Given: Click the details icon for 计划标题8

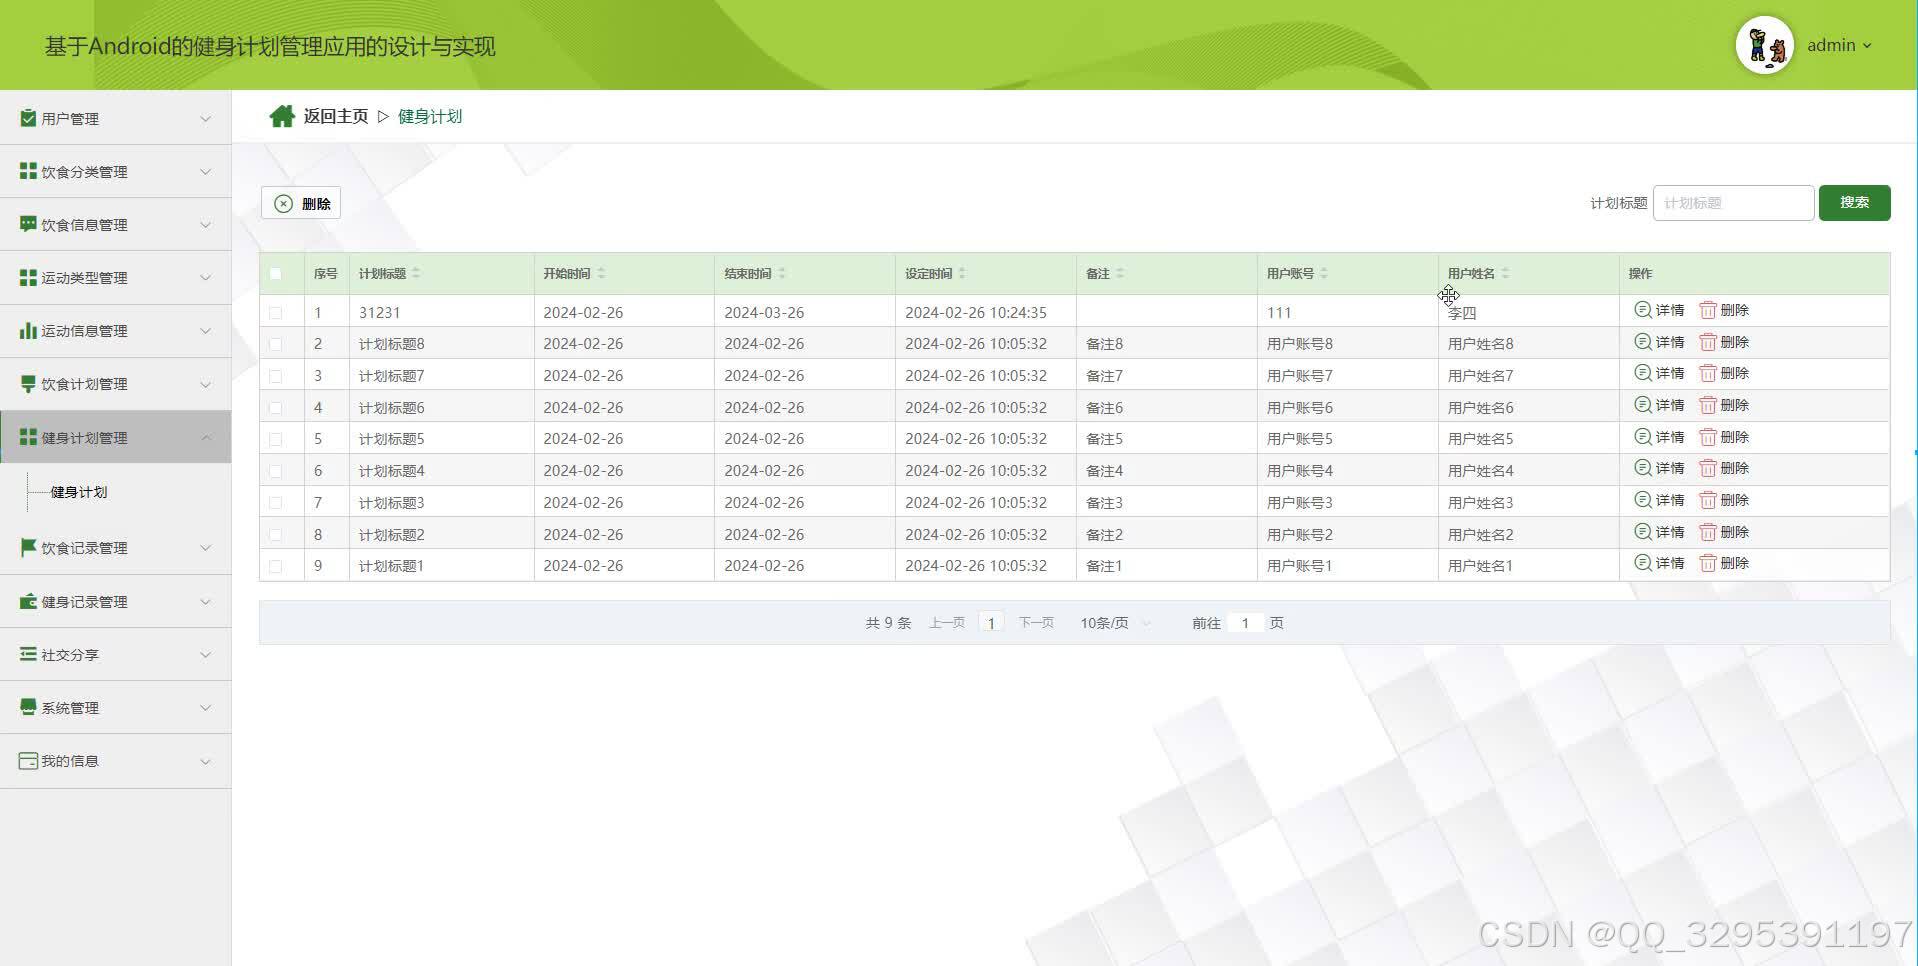Looking at the screenshot, I should tap(1642, 342).
